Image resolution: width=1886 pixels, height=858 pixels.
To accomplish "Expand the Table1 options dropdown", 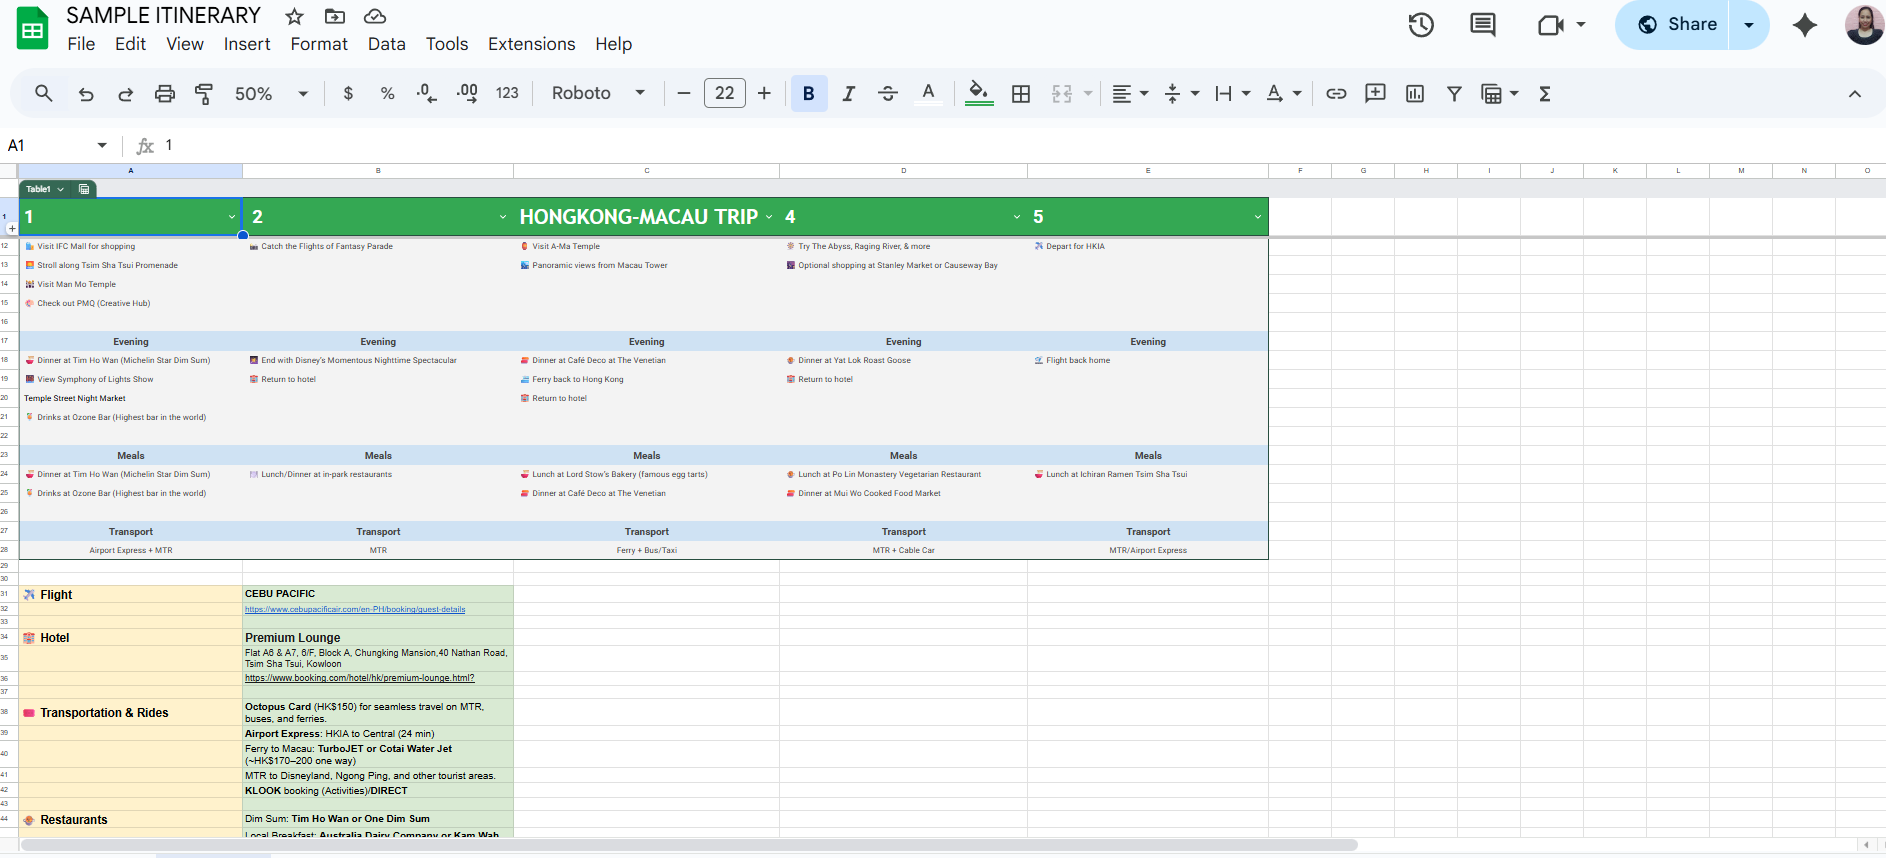I will click(61, 189).
